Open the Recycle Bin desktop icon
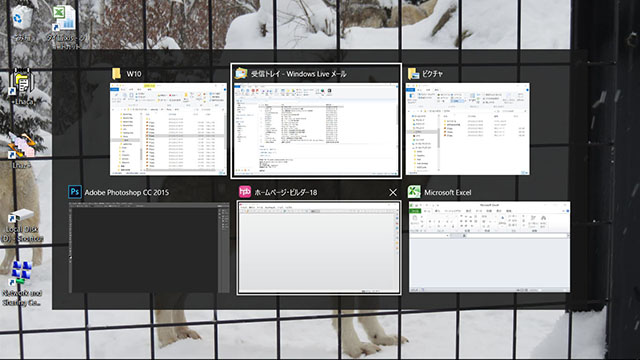The height and width of the screenshot is (360, 640). click(x=22, y=20)
